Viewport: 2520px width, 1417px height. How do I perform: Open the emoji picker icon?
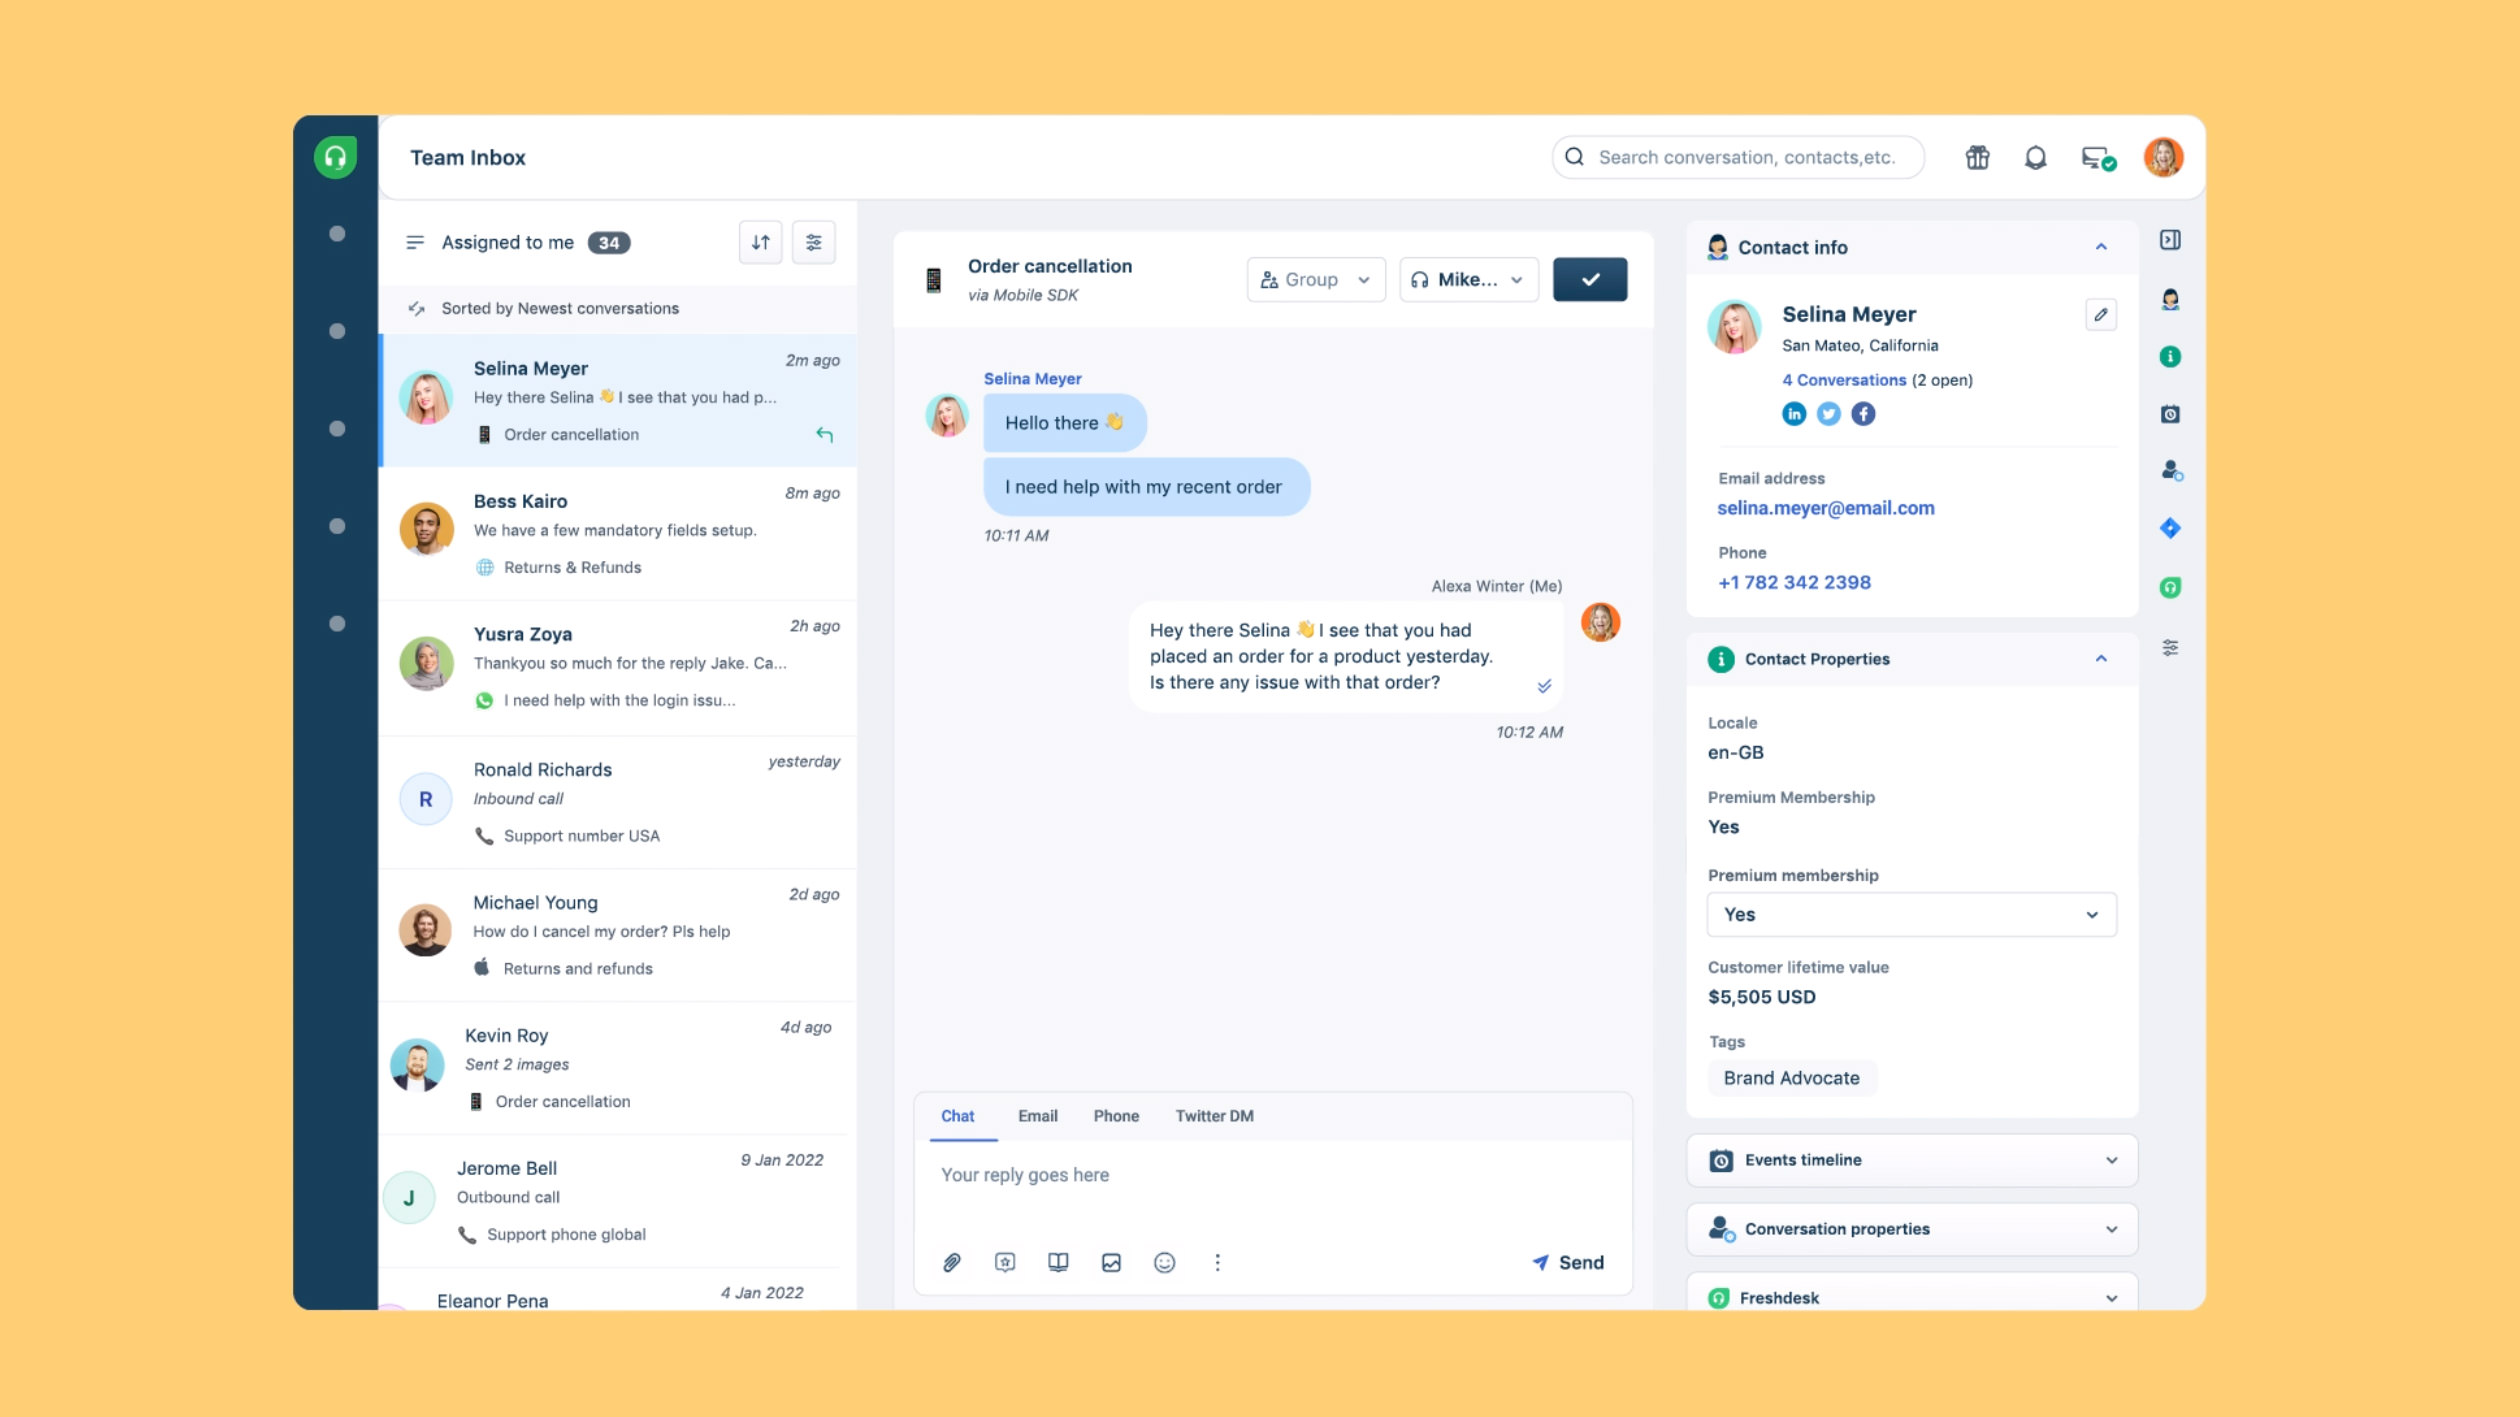coord(1165,1261)
